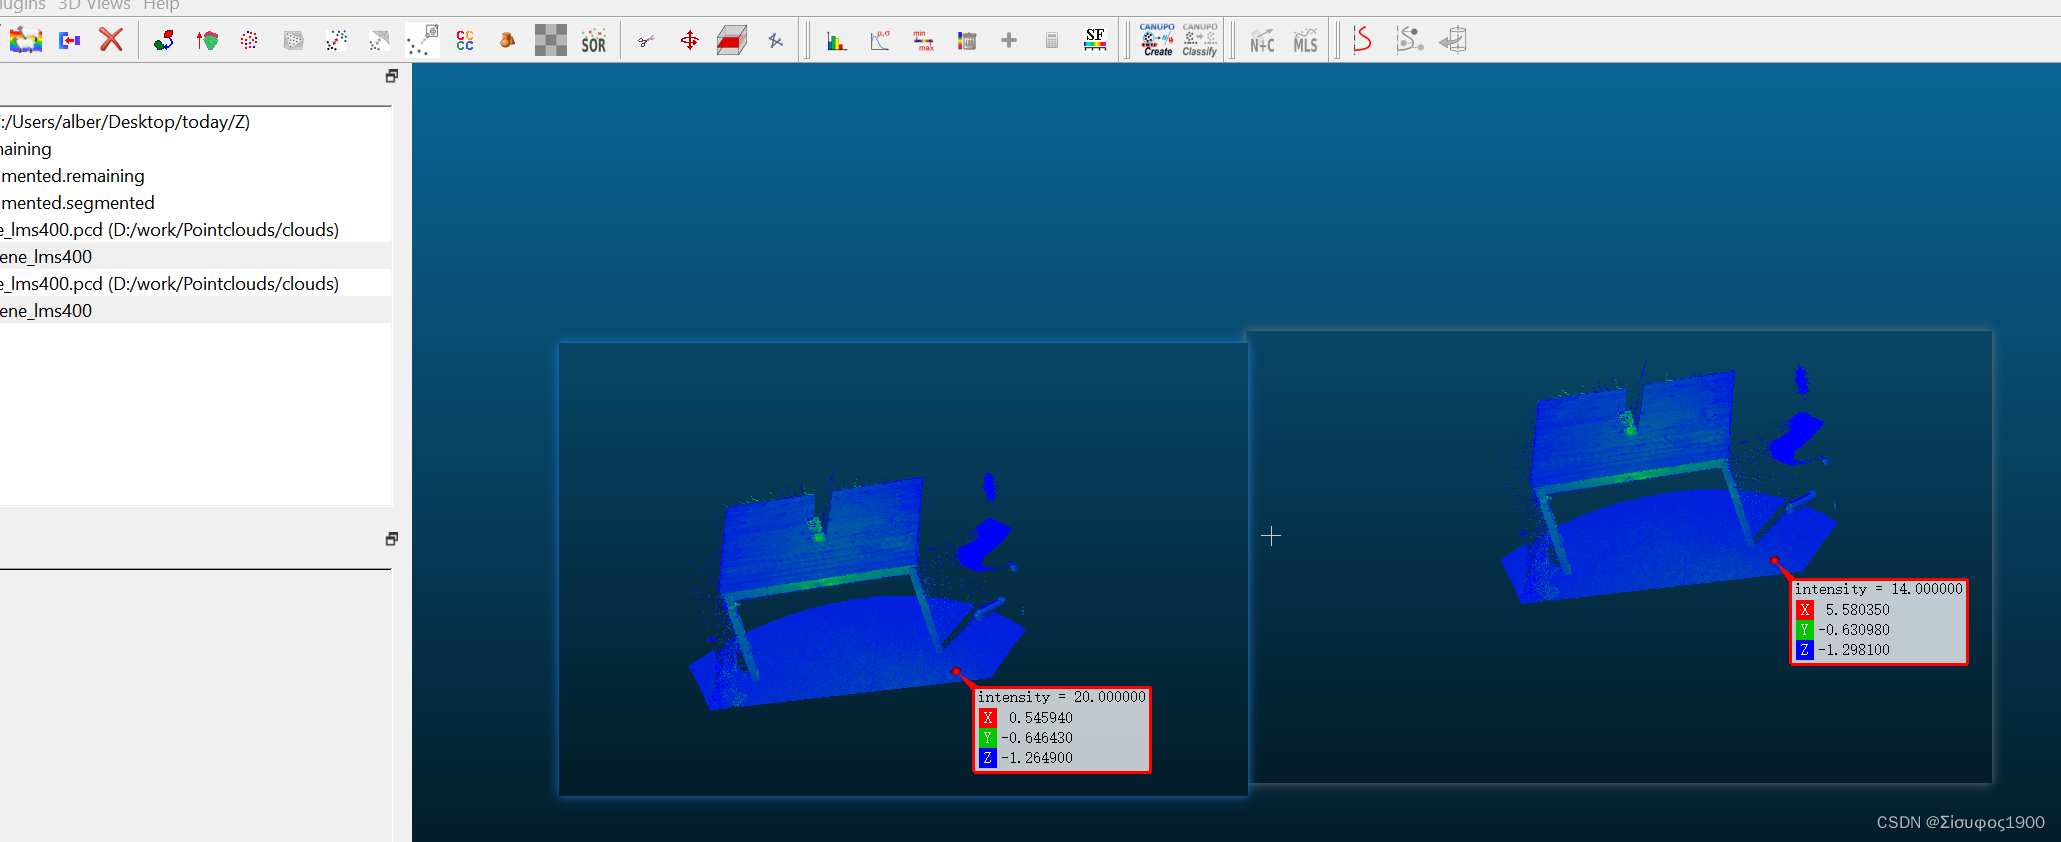Toggle the SF color scale display

click(x=1095, y=40)
